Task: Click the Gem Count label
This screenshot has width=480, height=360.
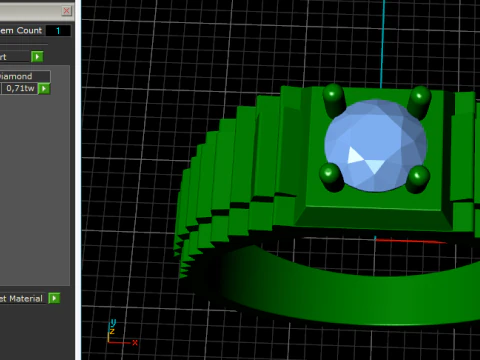Action: [x=21, y=31]
